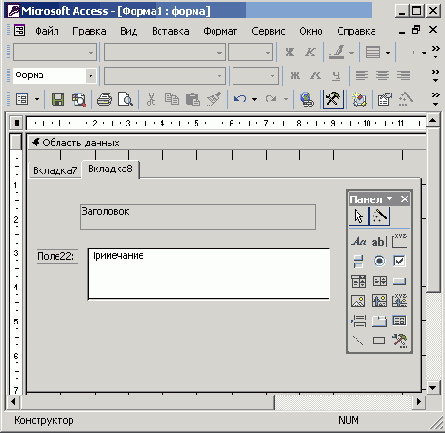Pick the Toggle Button tool in the toolbox
This screenshot has width=445, height=433.
pos(359,261)
